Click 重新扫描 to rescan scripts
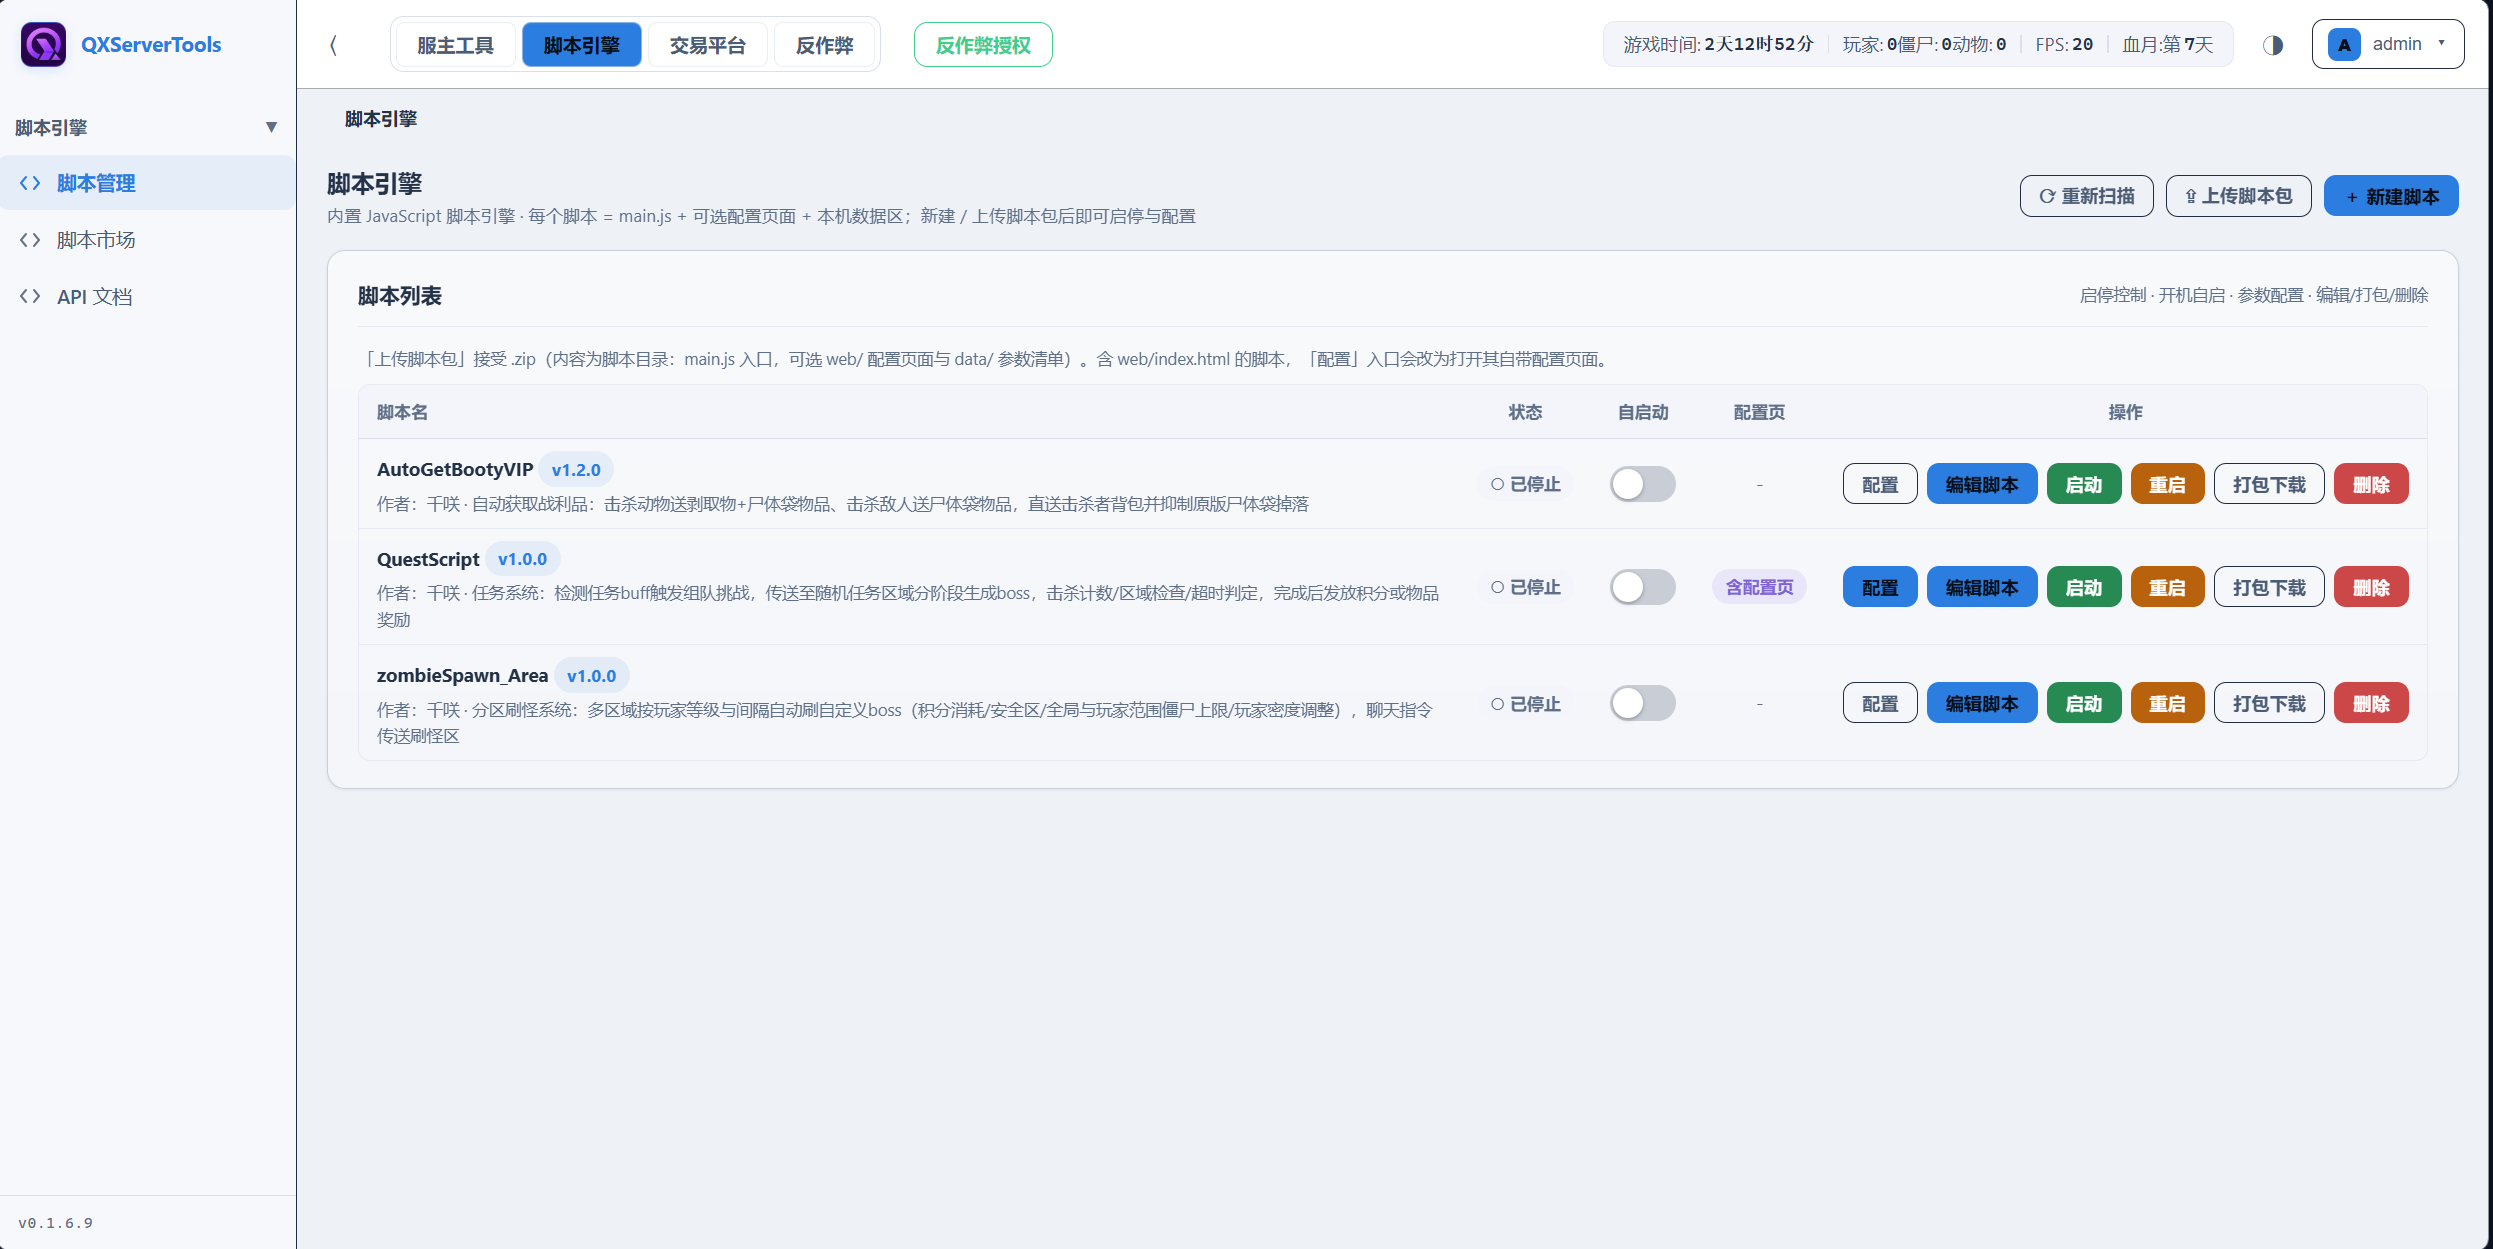The height and width of the screenshot is (1249, 2493). 2086,196
